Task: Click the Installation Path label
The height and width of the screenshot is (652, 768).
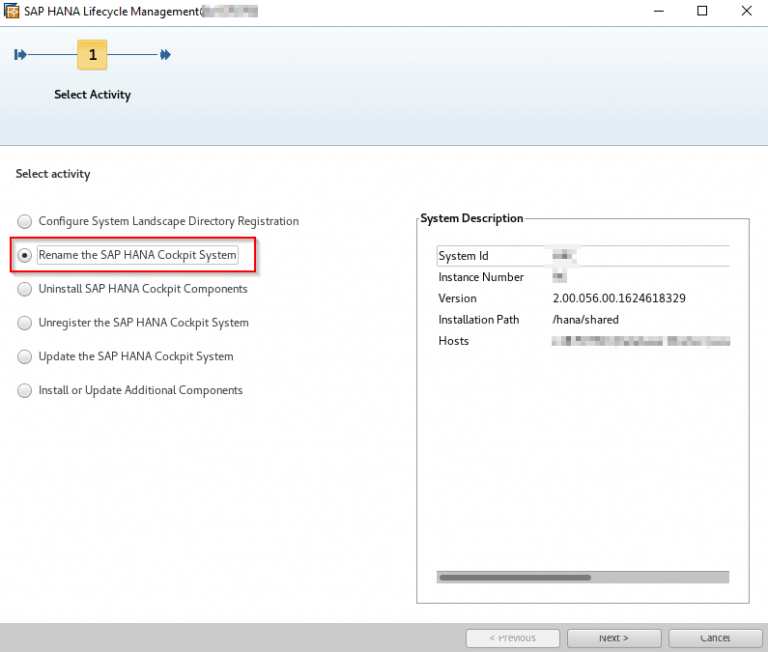Action: 479,320
